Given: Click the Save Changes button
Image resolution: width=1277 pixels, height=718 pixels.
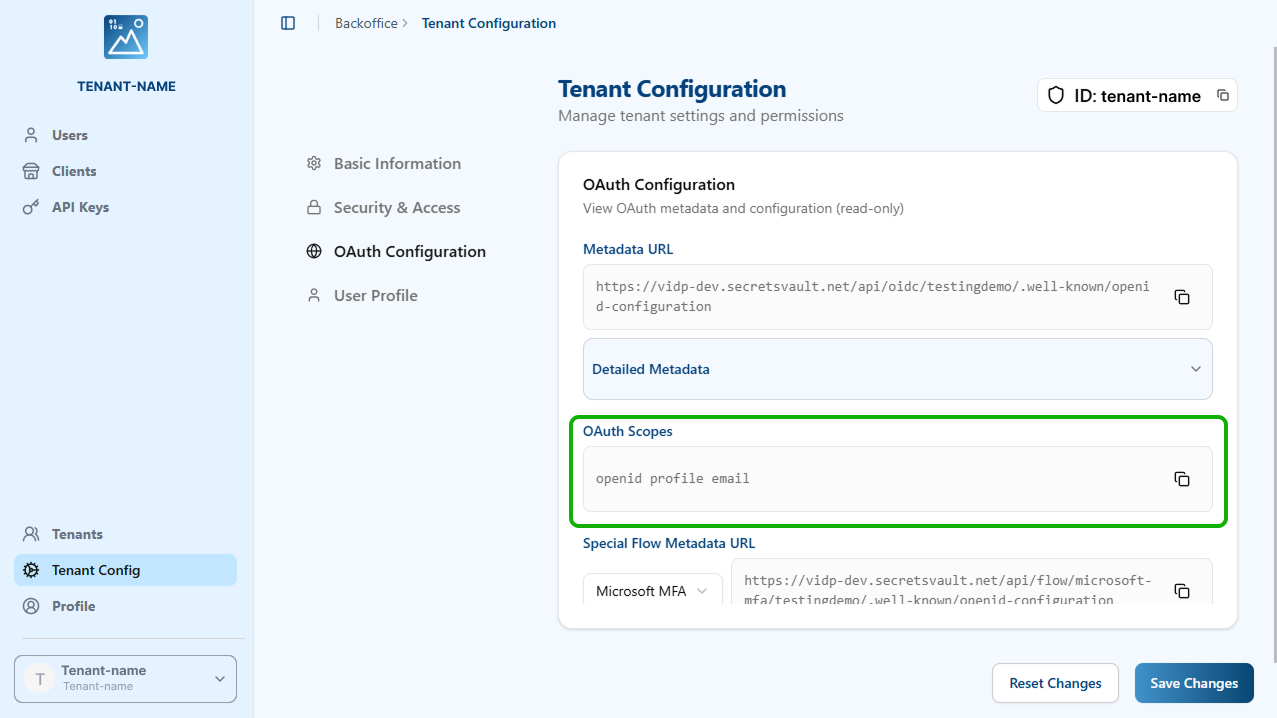Looking at the screenshot, I should pyautogui.click(x=1193, y=683).
